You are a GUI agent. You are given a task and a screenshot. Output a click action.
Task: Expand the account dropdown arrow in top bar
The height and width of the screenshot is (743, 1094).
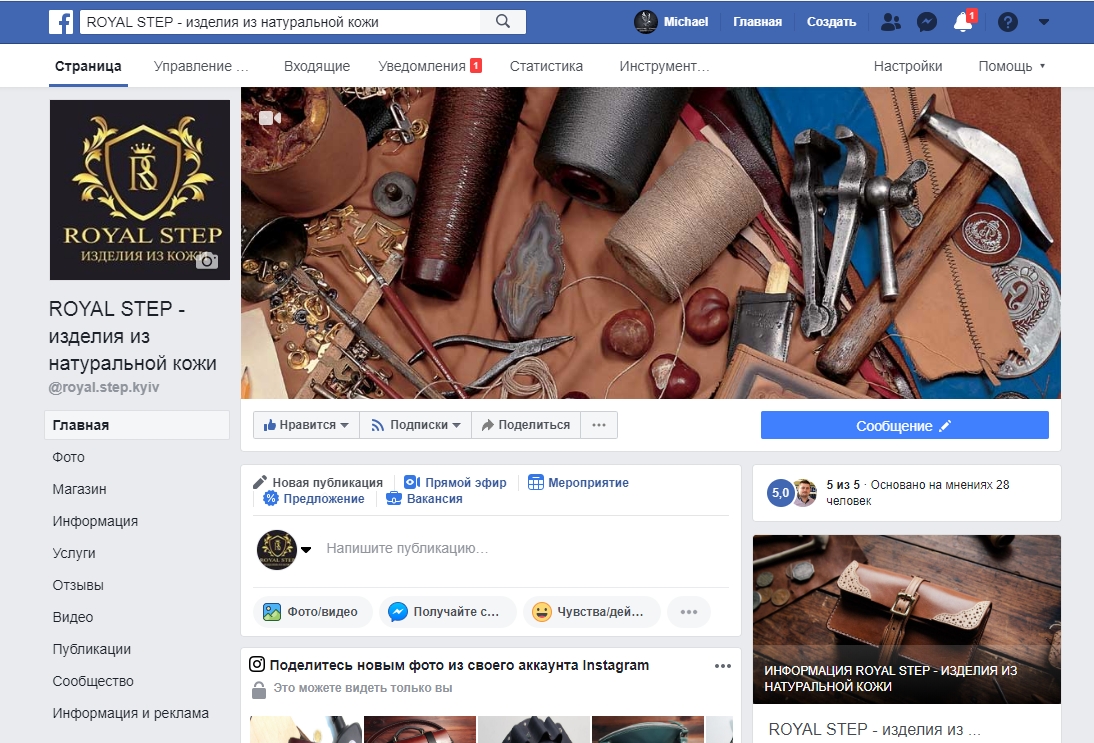click(1044, 22)
